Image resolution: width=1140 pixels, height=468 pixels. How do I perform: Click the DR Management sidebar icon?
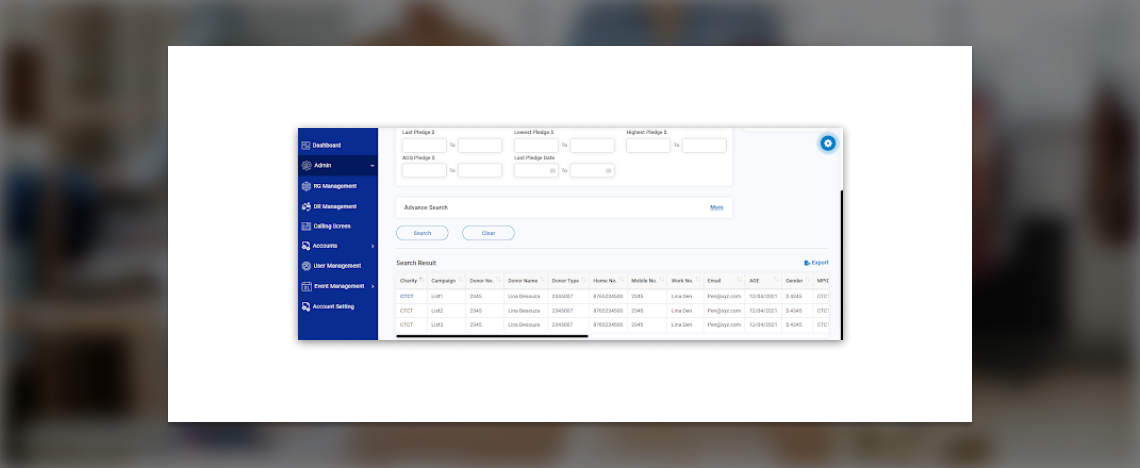point(306,206)
